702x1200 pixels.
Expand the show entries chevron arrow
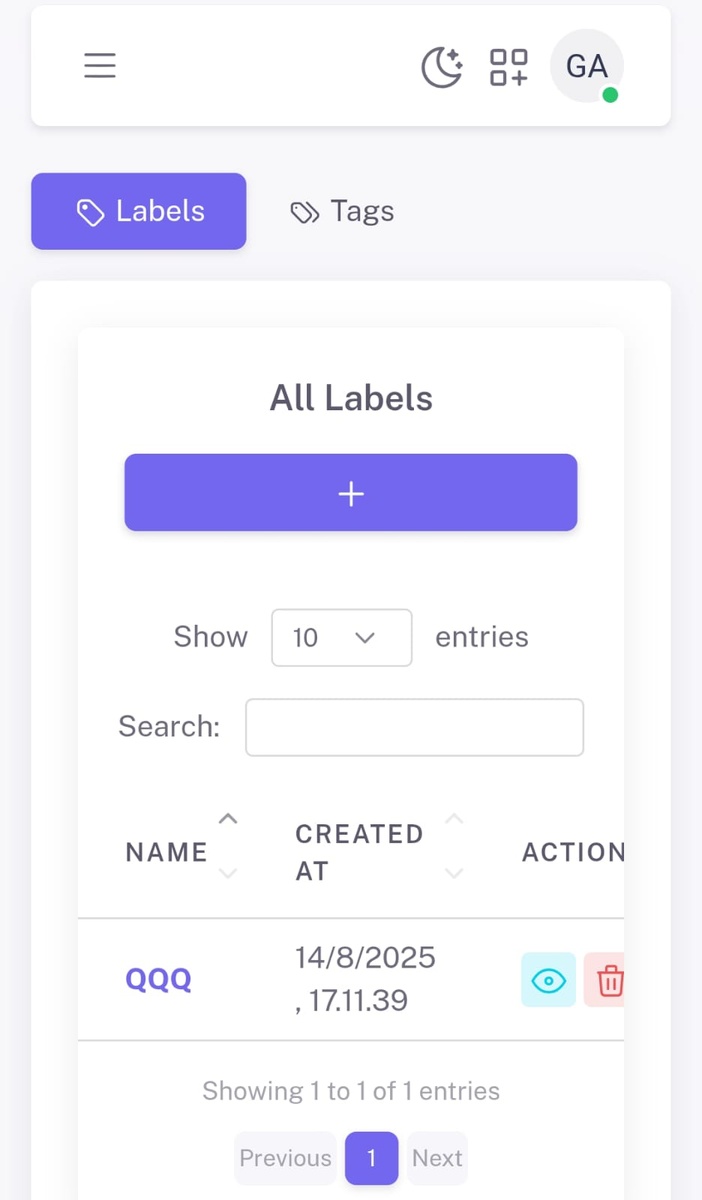tap(365, 638)
